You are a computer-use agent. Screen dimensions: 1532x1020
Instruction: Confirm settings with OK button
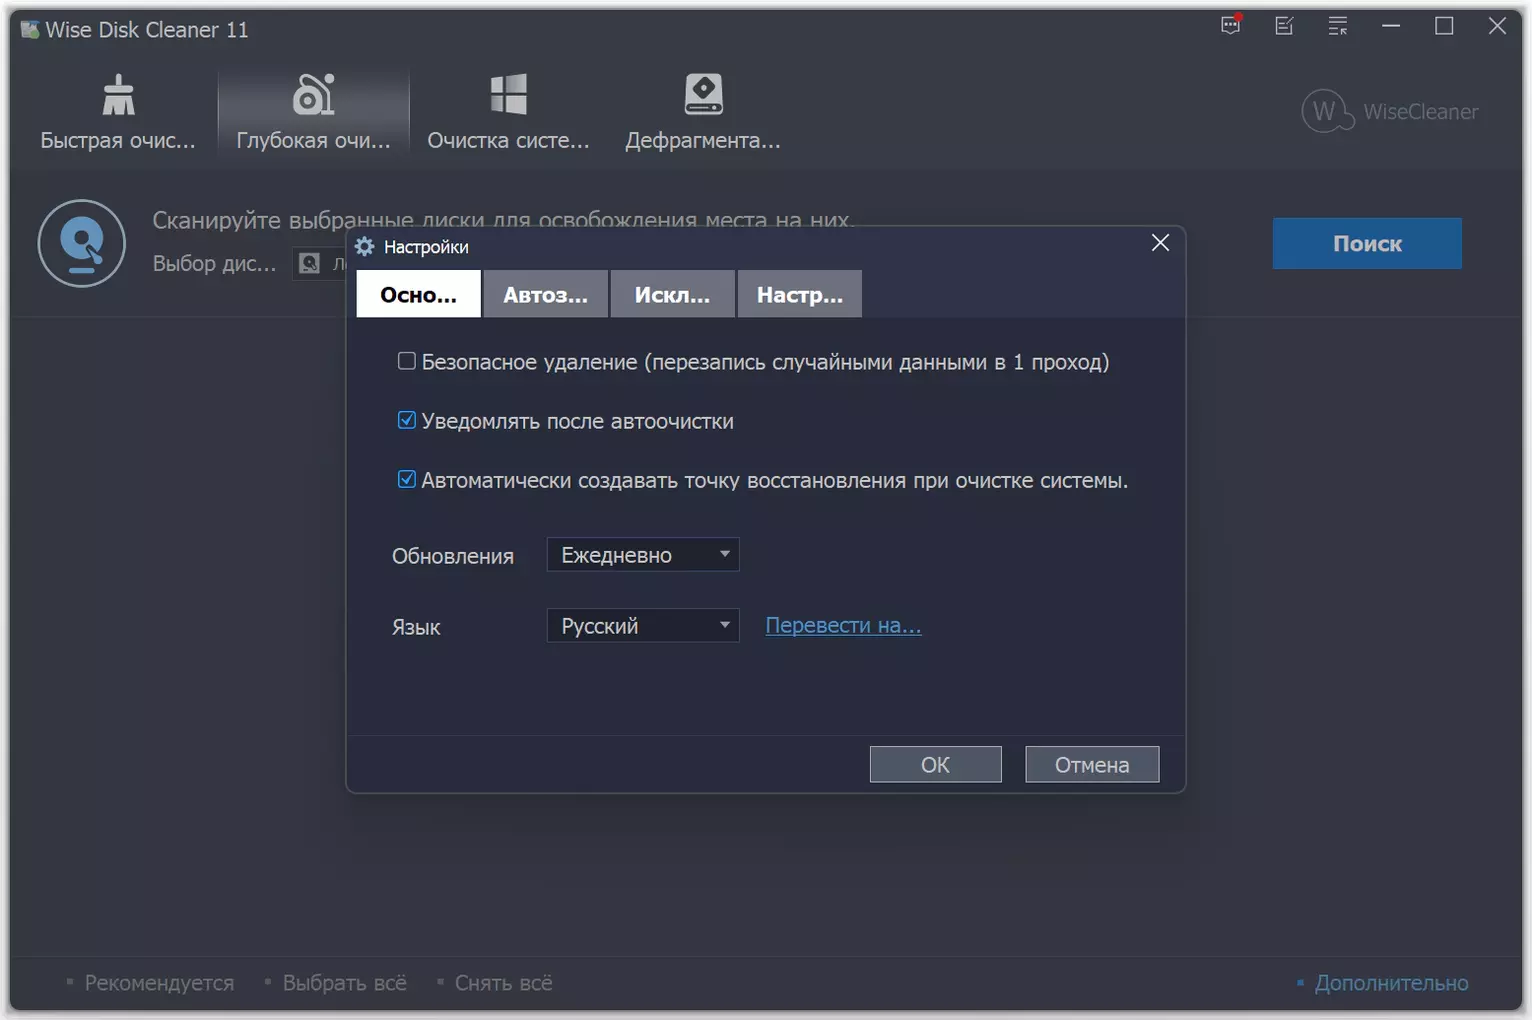(936, 765)
